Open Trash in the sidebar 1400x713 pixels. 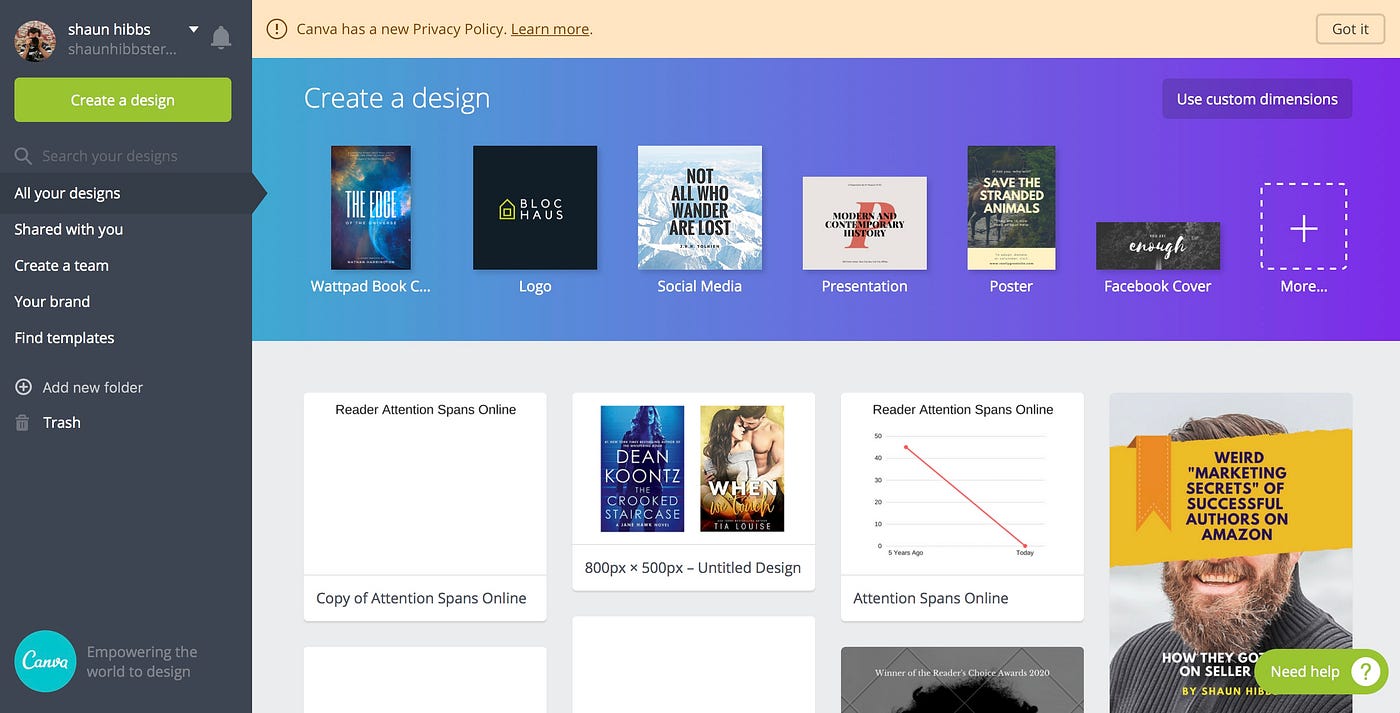(62, 422)
